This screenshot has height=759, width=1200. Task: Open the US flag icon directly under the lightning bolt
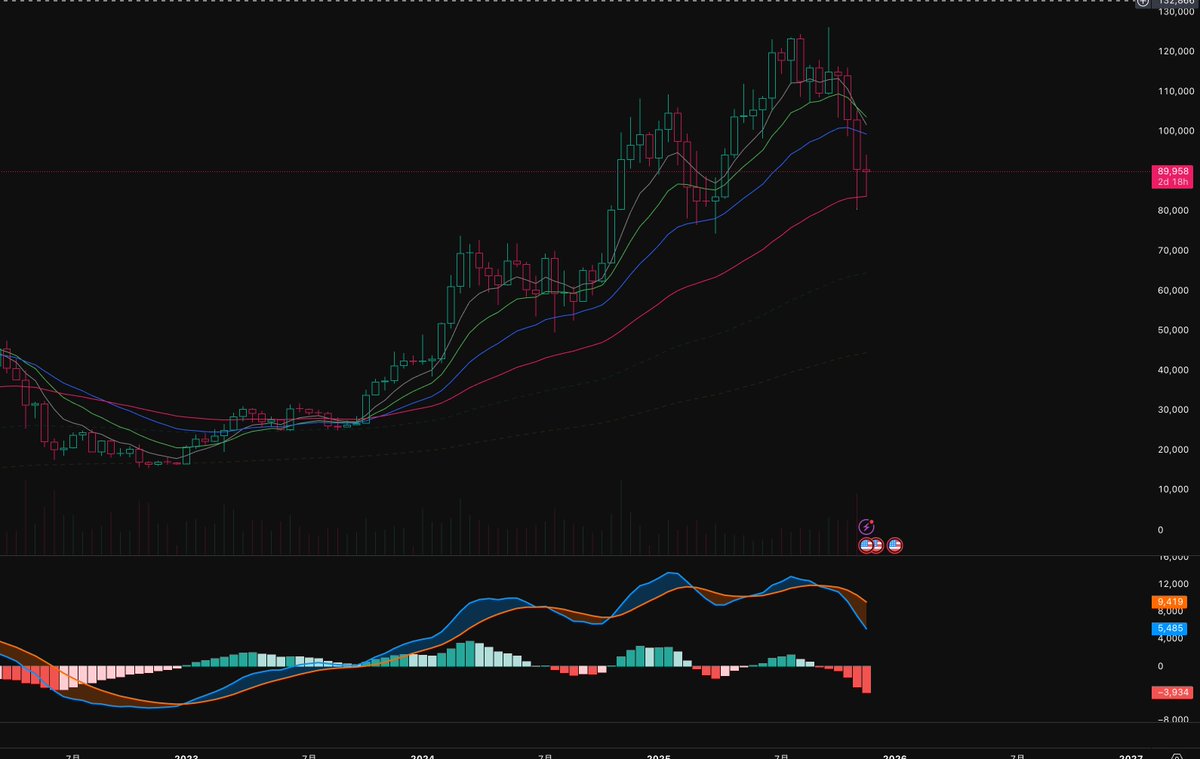point(867,545)
